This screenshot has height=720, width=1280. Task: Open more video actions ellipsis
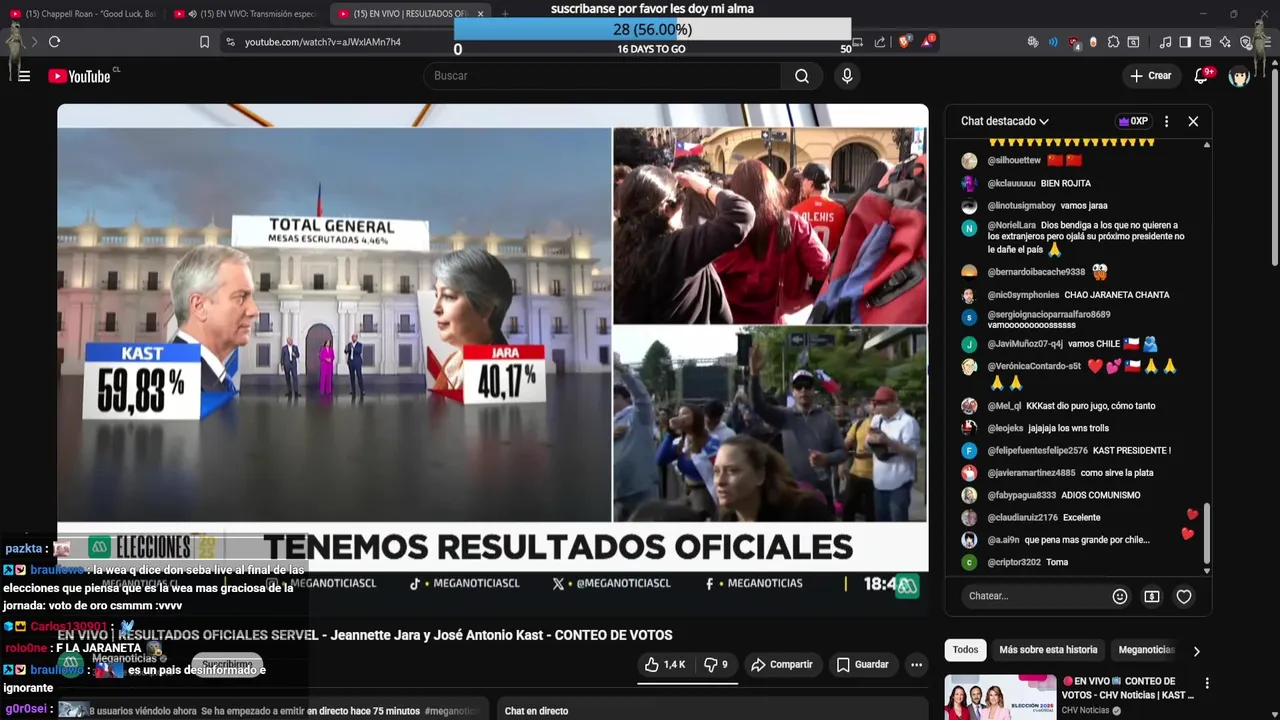916,664
